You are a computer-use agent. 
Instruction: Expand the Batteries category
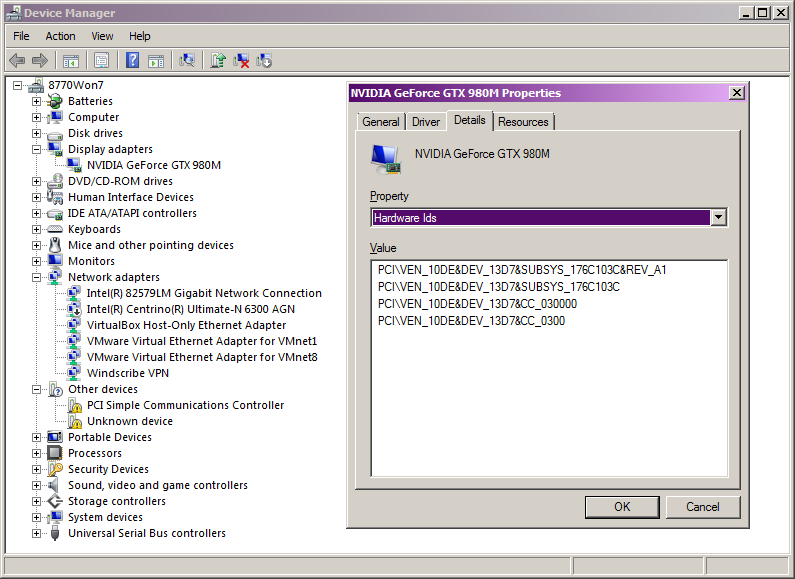pos(37,101)
